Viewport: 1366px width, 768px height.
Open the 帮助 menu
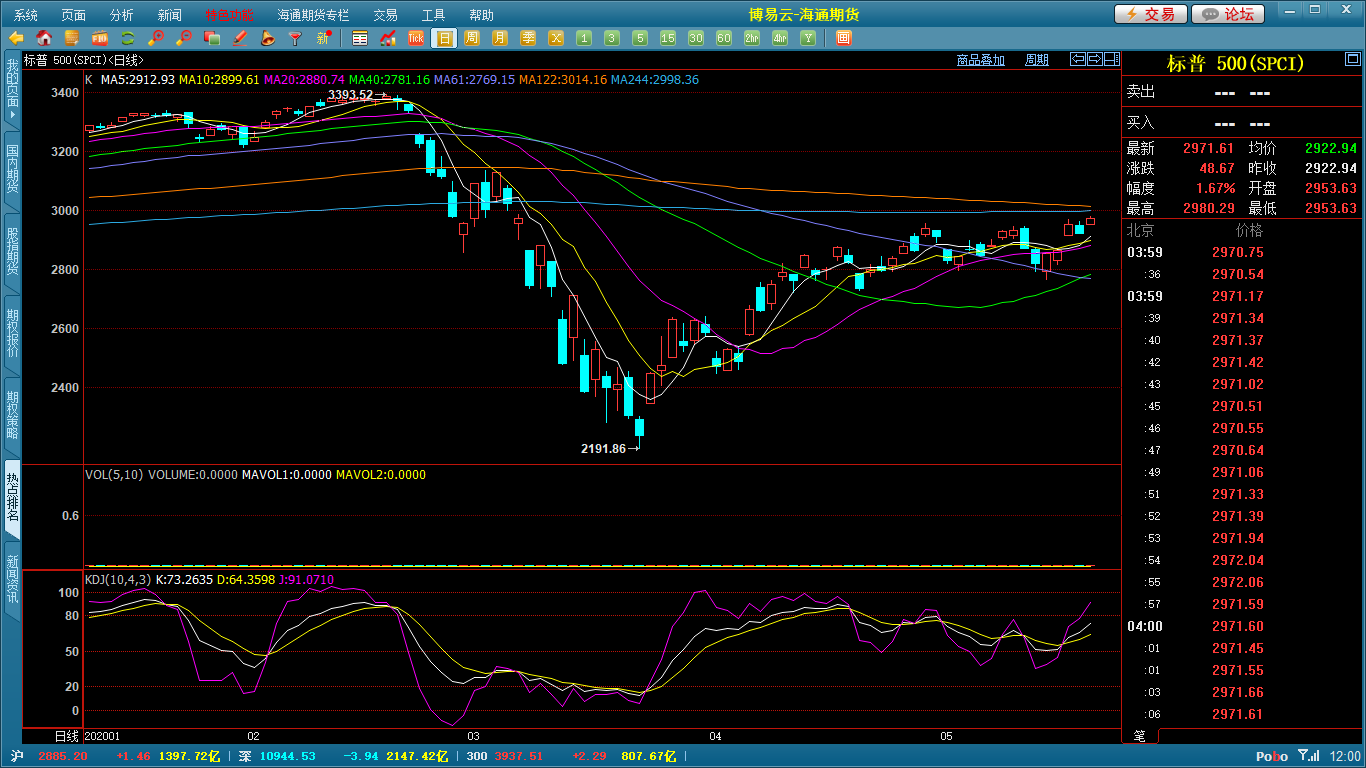click(481, 15)
